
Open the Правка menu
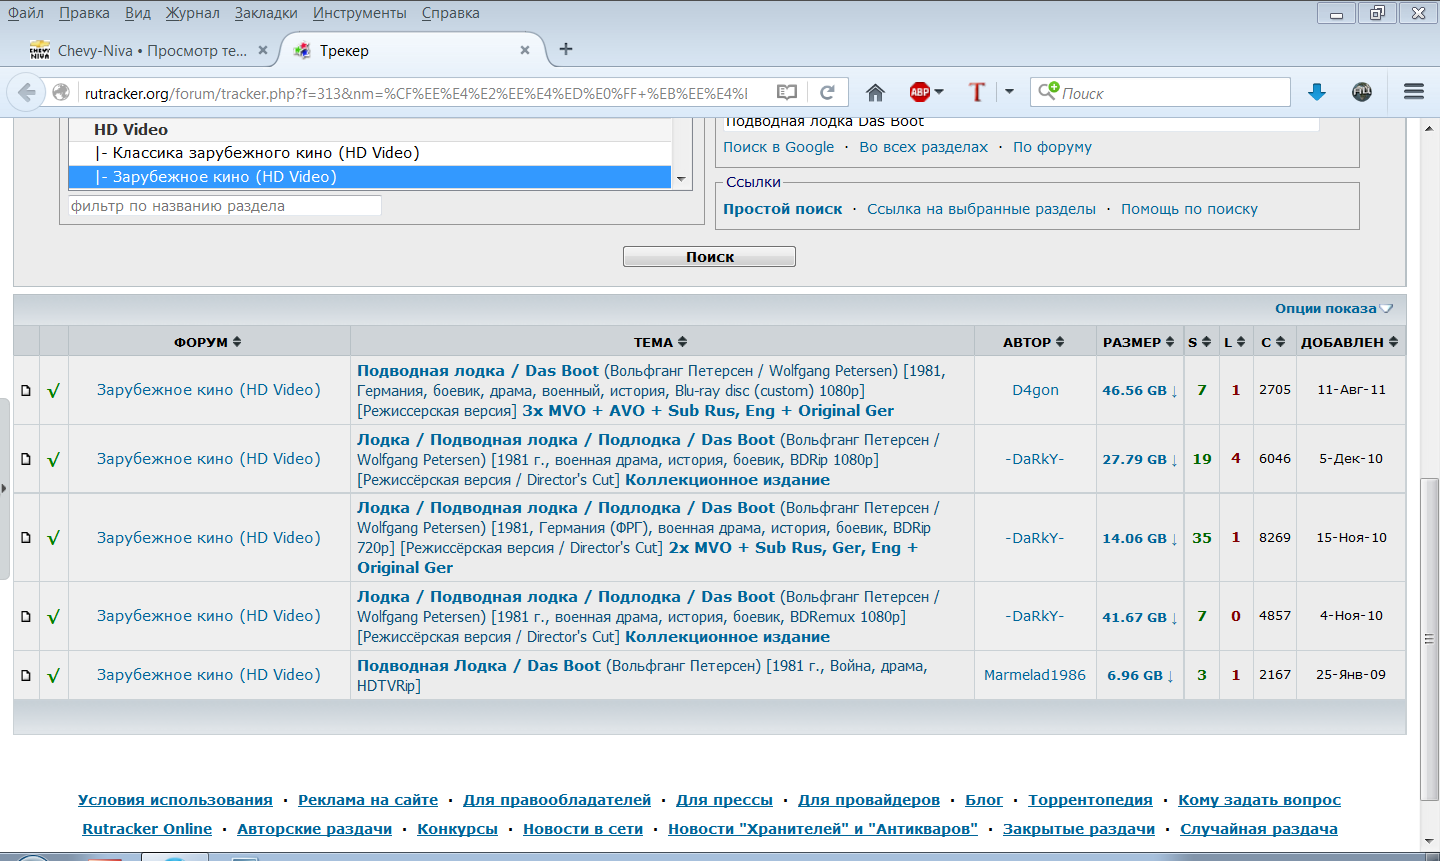coord(84,13)
